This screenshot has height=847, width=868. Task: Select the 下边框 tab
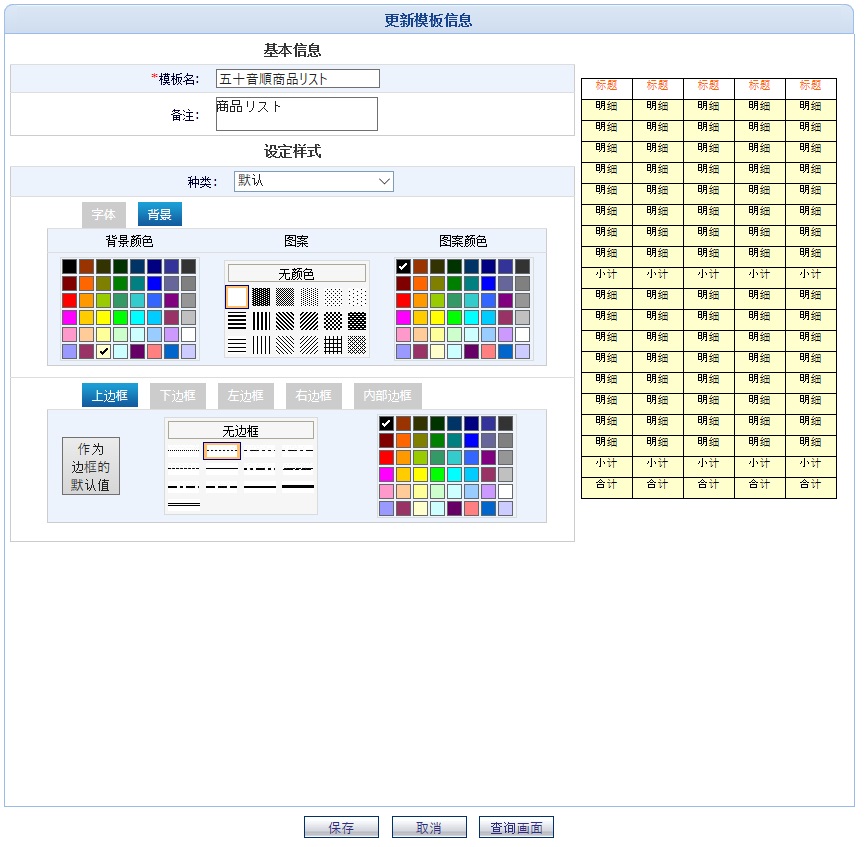(178, 395)
